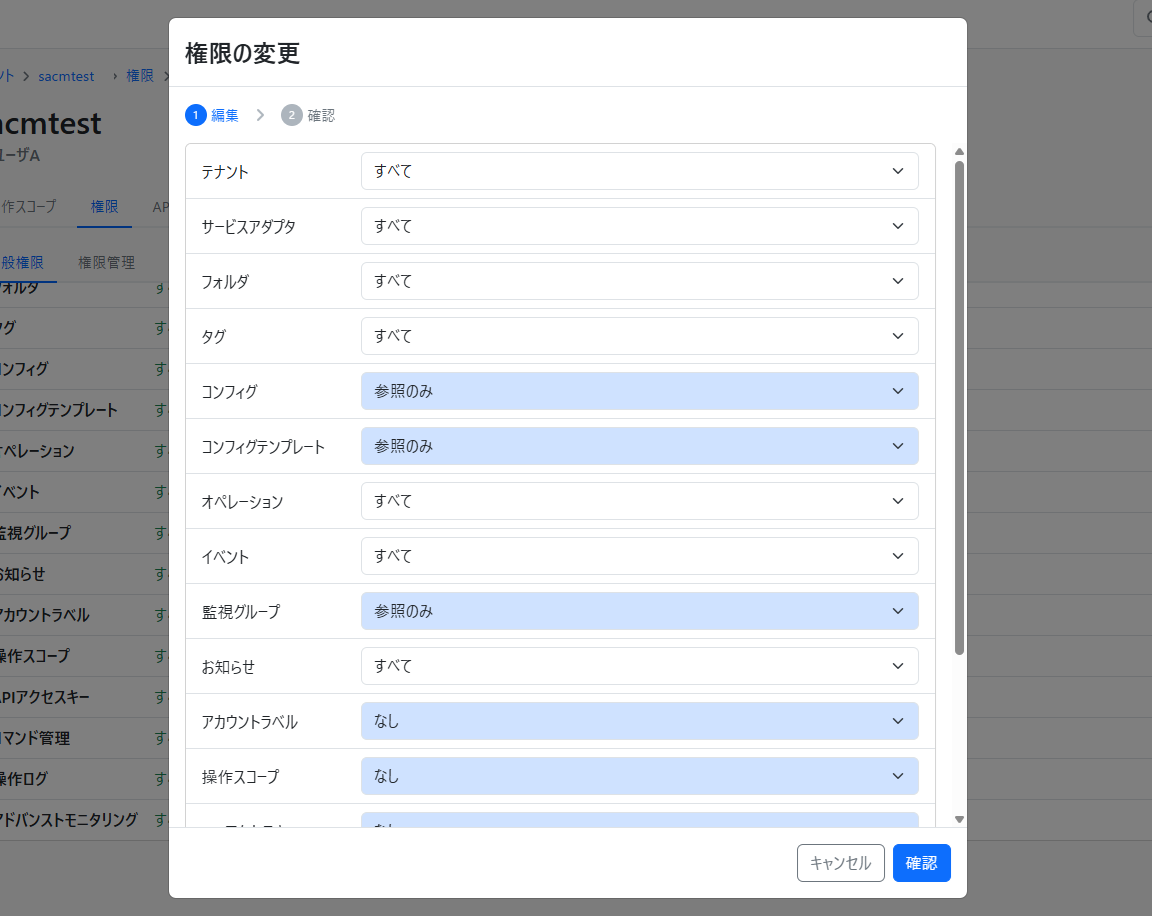Open the オペレーション permission select box
The width and height of the screenshot is (1152, 916).
point(639,501)
